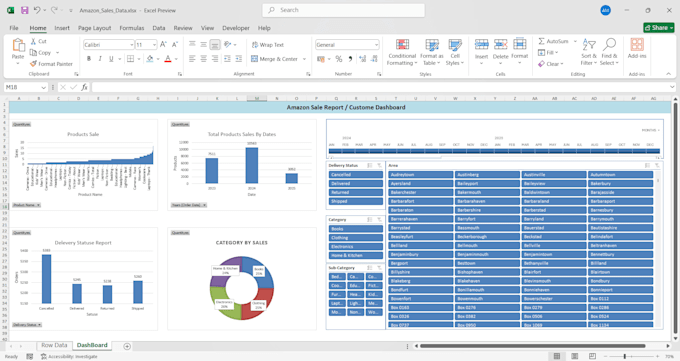Click the Insert cells icon
The width and height of the screenshot is (680, 361).
(x=481, y=44)
